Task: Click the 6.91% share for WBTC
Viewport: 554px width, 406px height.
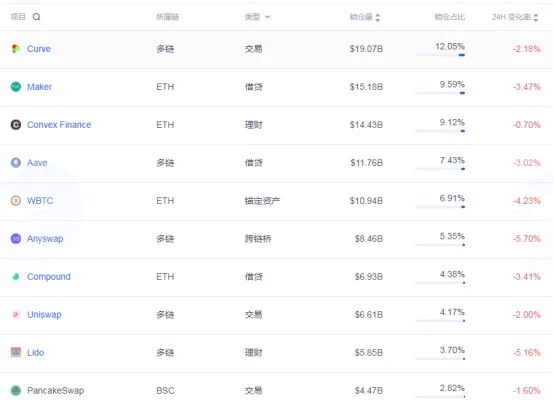Action: coord(452,198)
